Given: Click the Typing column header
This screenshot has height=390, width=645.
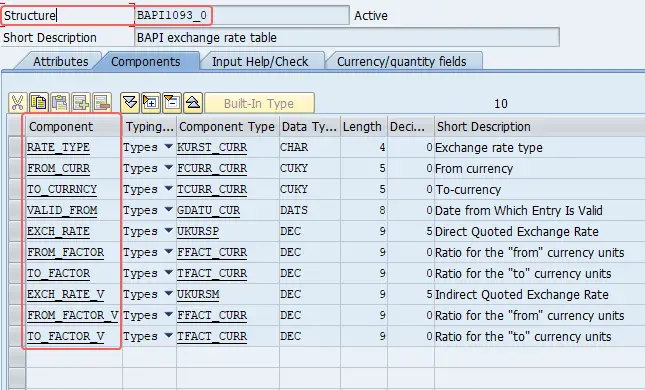Looking at the screenshot, I should tap(149, 127).
